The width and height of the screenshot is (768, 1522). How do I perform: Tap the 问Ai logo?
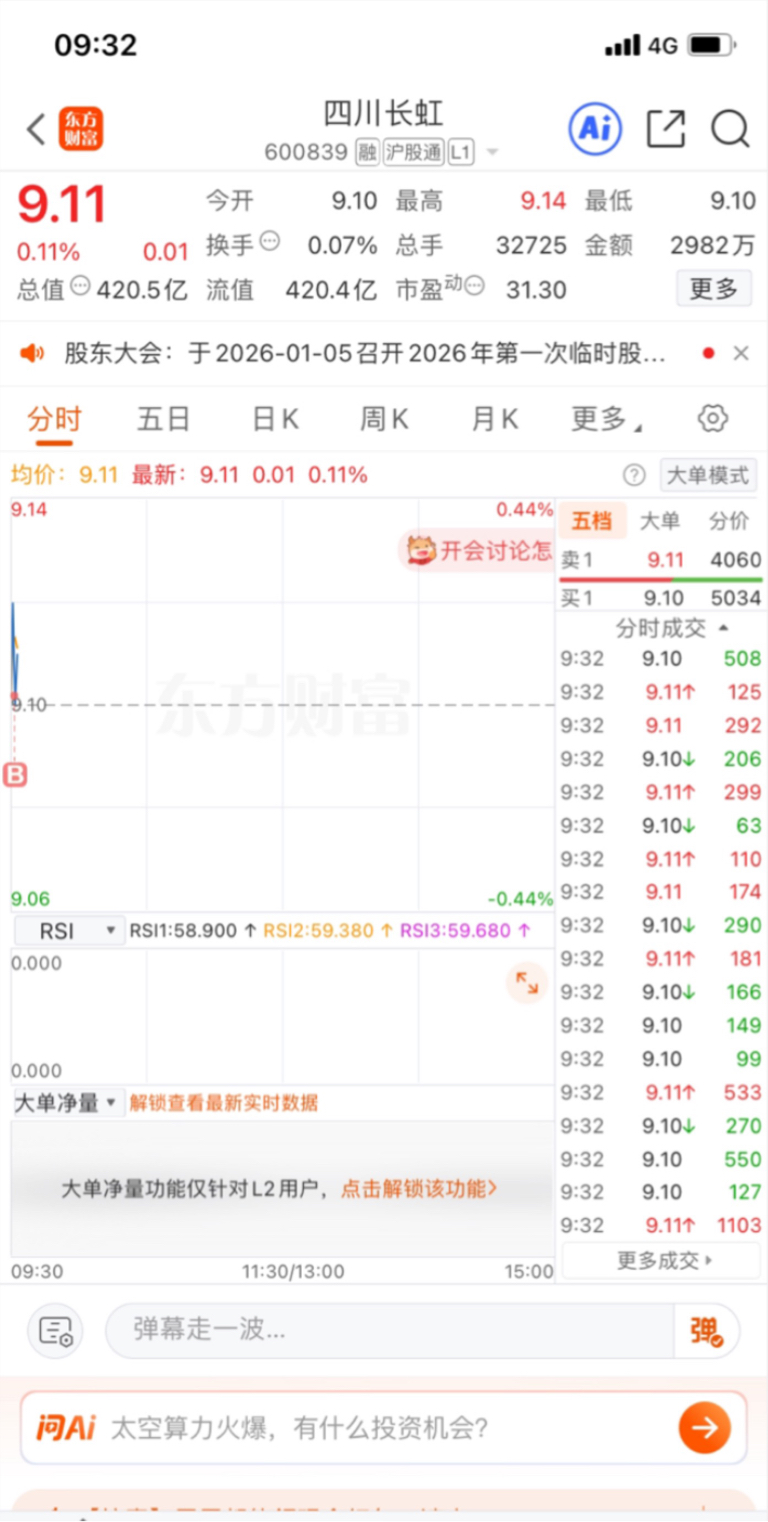pos(66,1427)
